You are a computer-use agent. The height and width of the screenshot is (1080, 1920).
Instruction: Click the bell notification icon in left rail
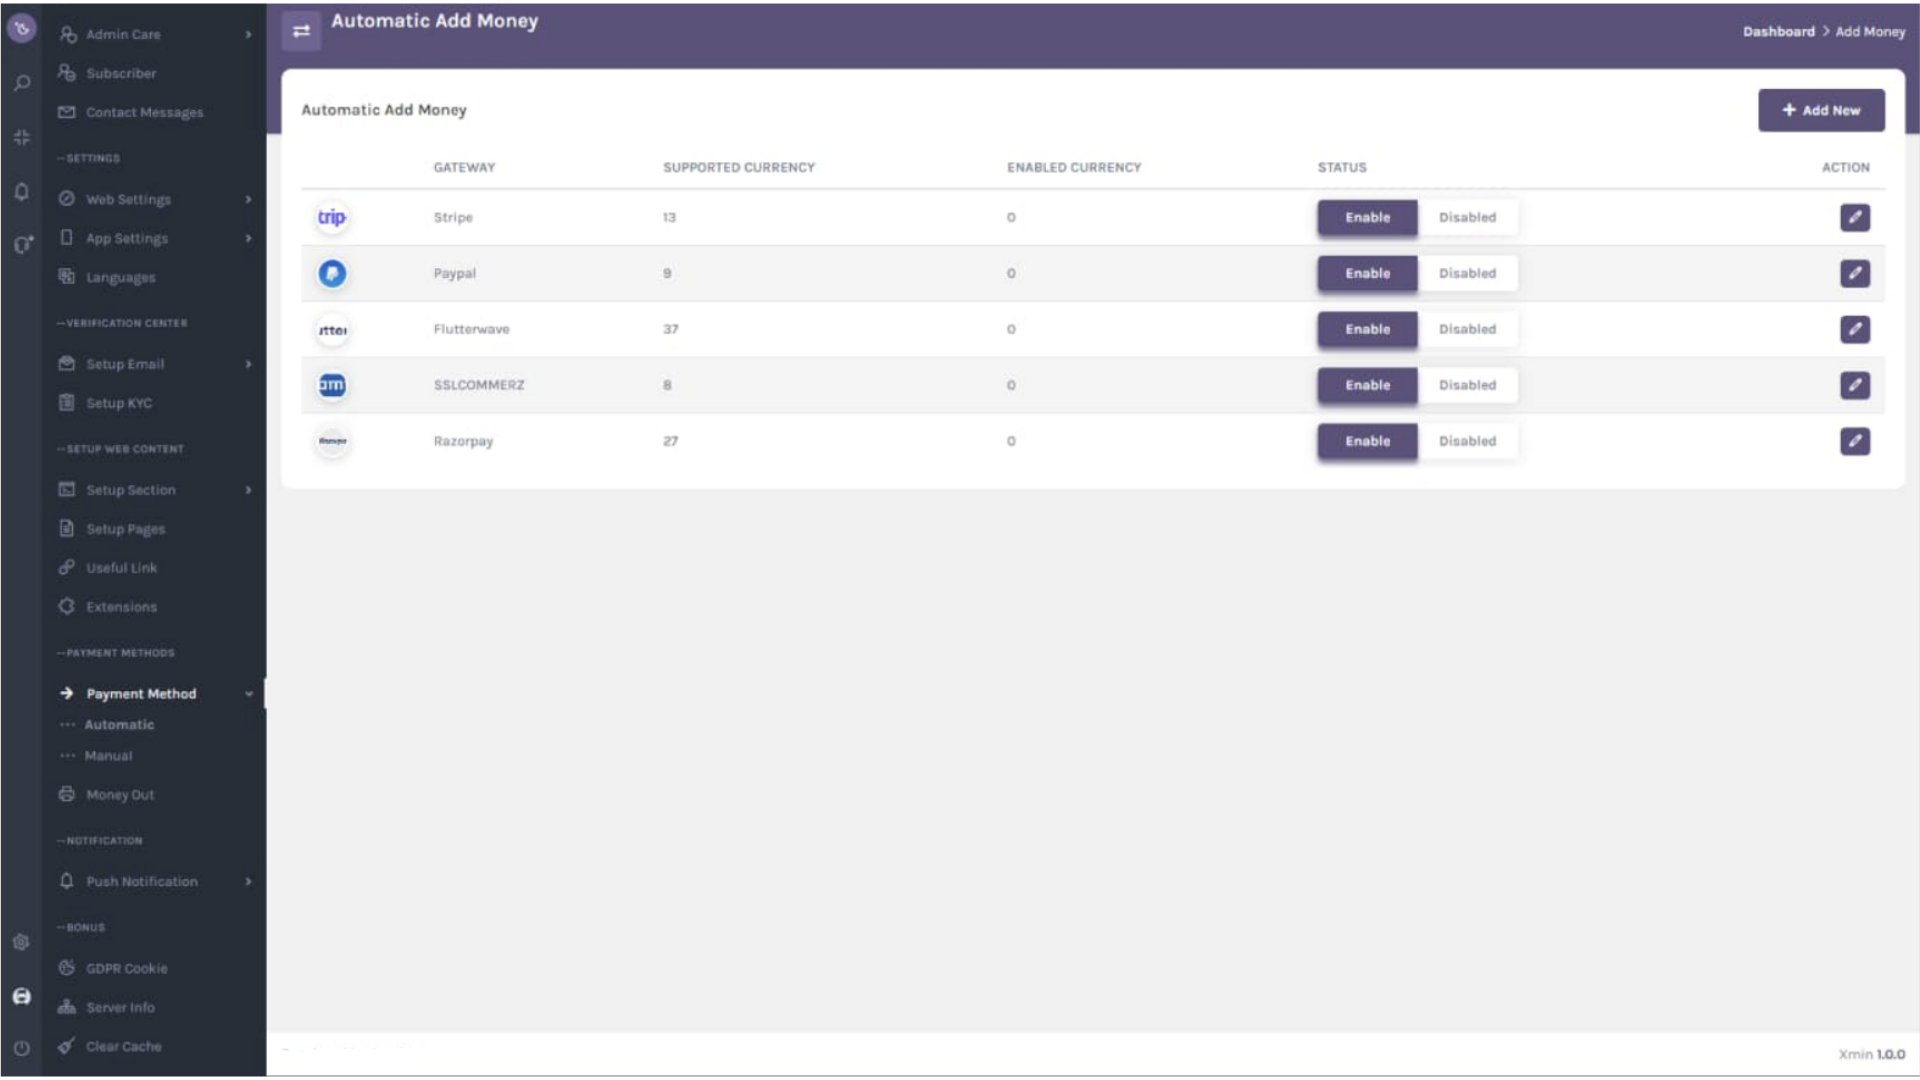pyautogui.click(x=22, y=191)
